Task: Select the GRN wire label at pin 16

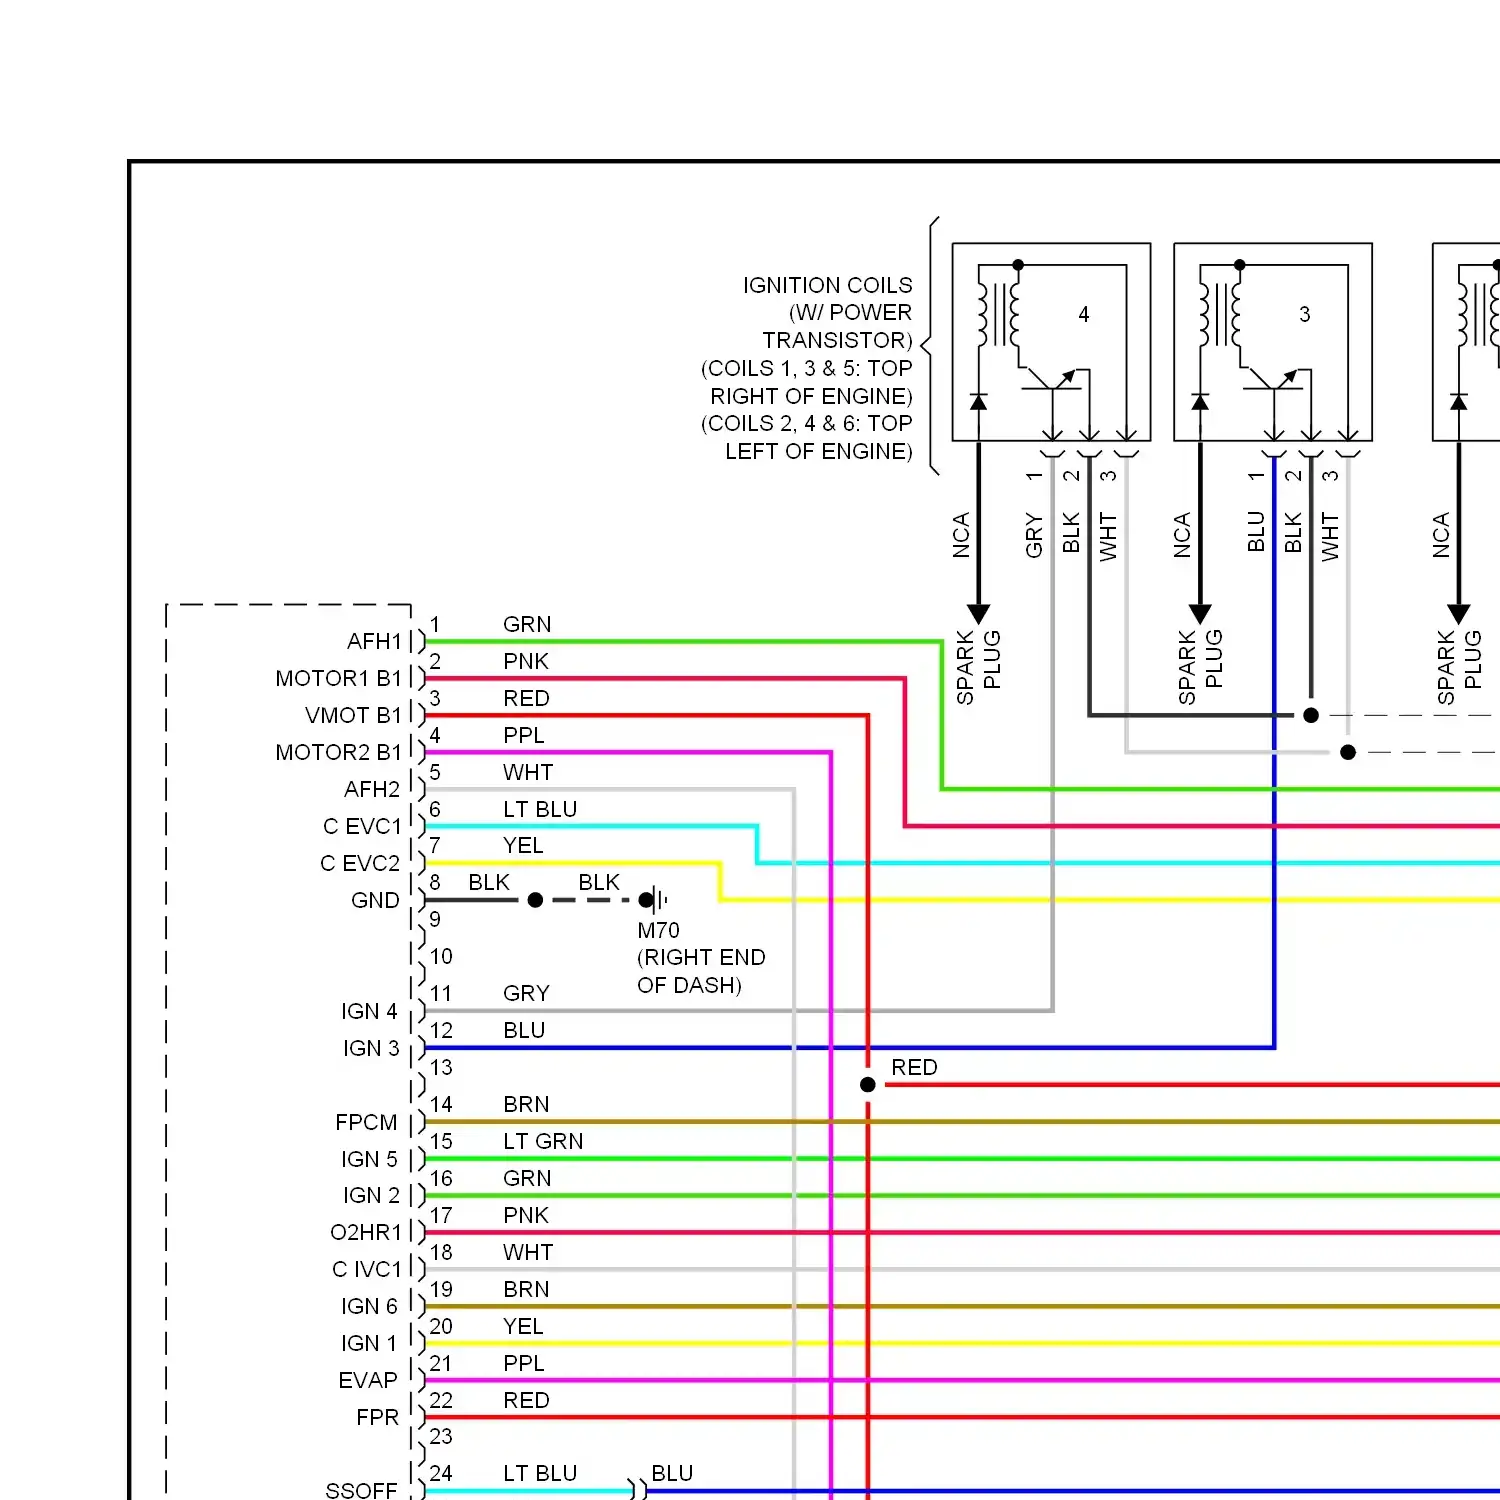Action: point(527,1178)
